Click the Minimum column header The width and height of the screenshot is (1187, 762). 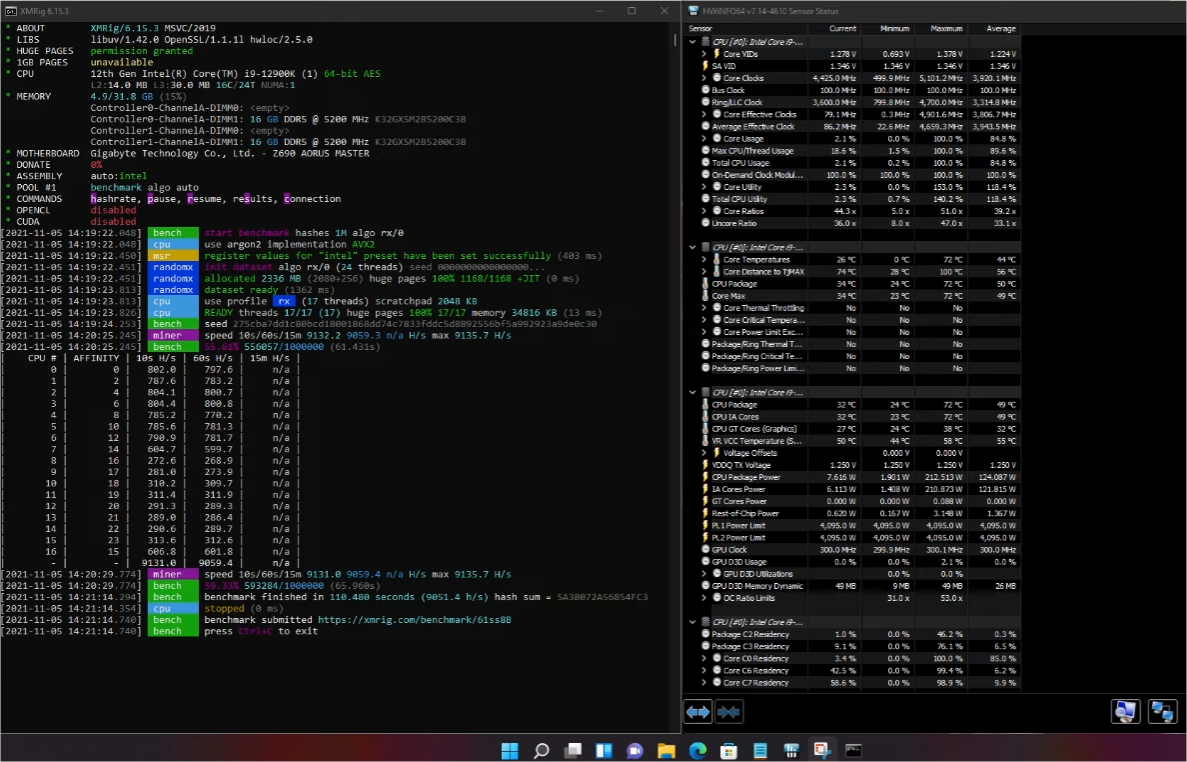(886, 29)
